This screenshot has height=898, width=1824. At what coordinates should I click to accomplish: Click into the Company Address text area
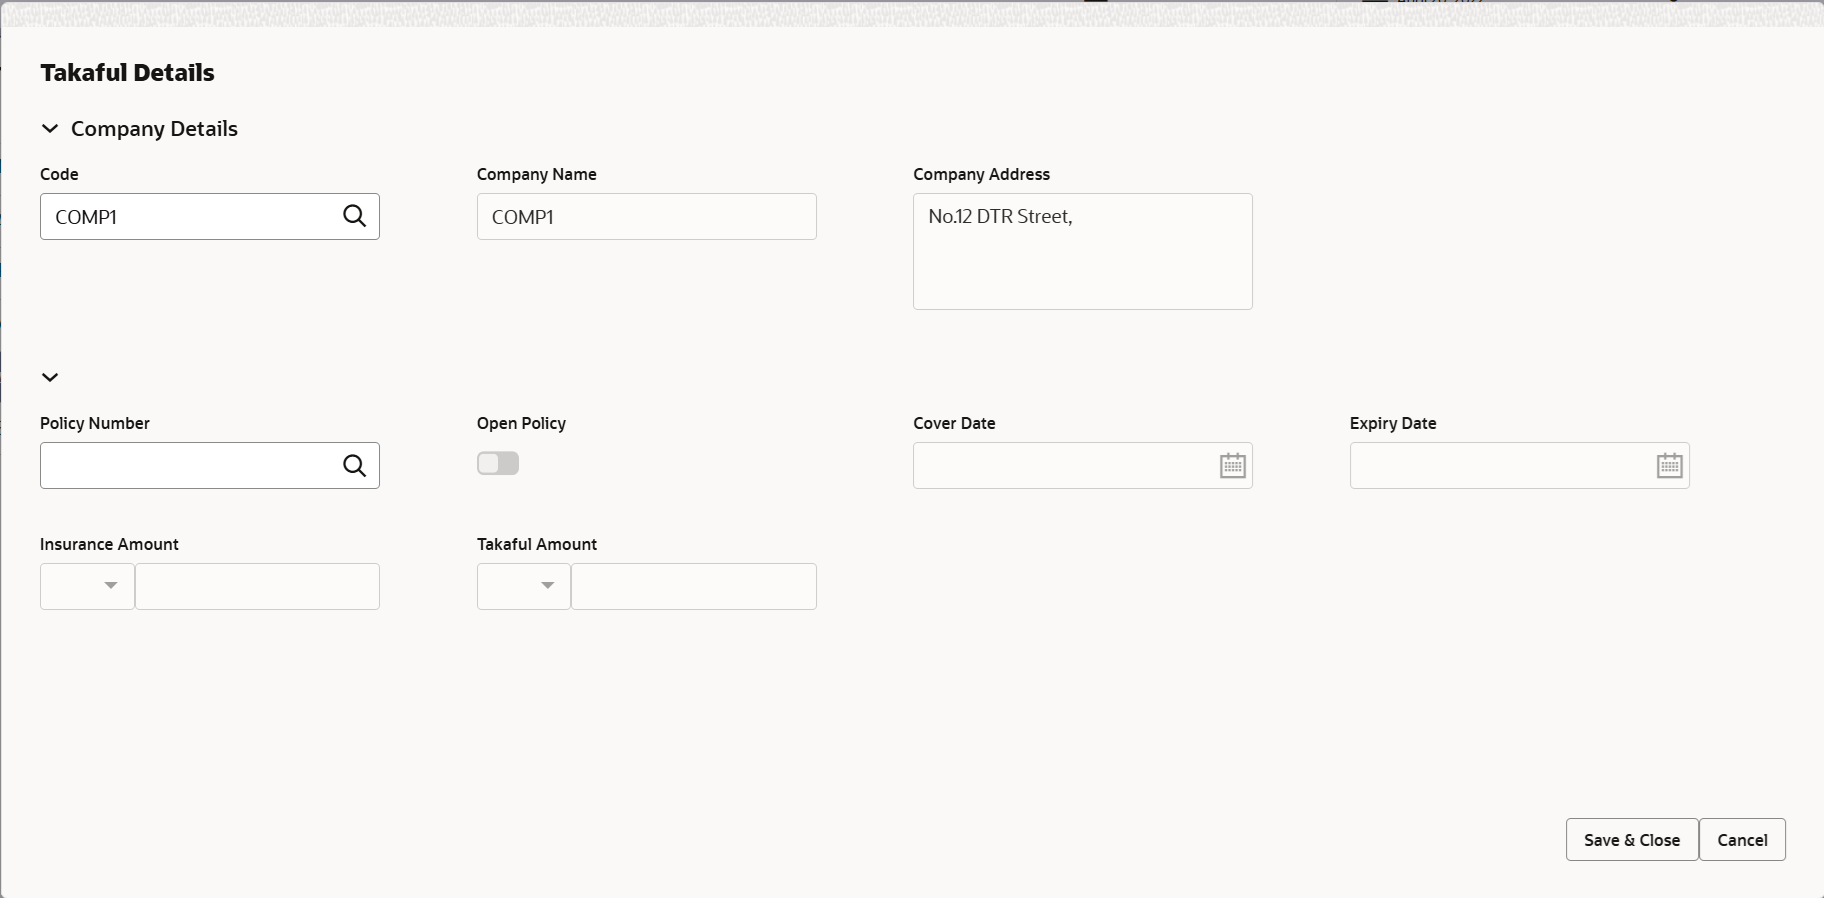(x=1083, y=251)
